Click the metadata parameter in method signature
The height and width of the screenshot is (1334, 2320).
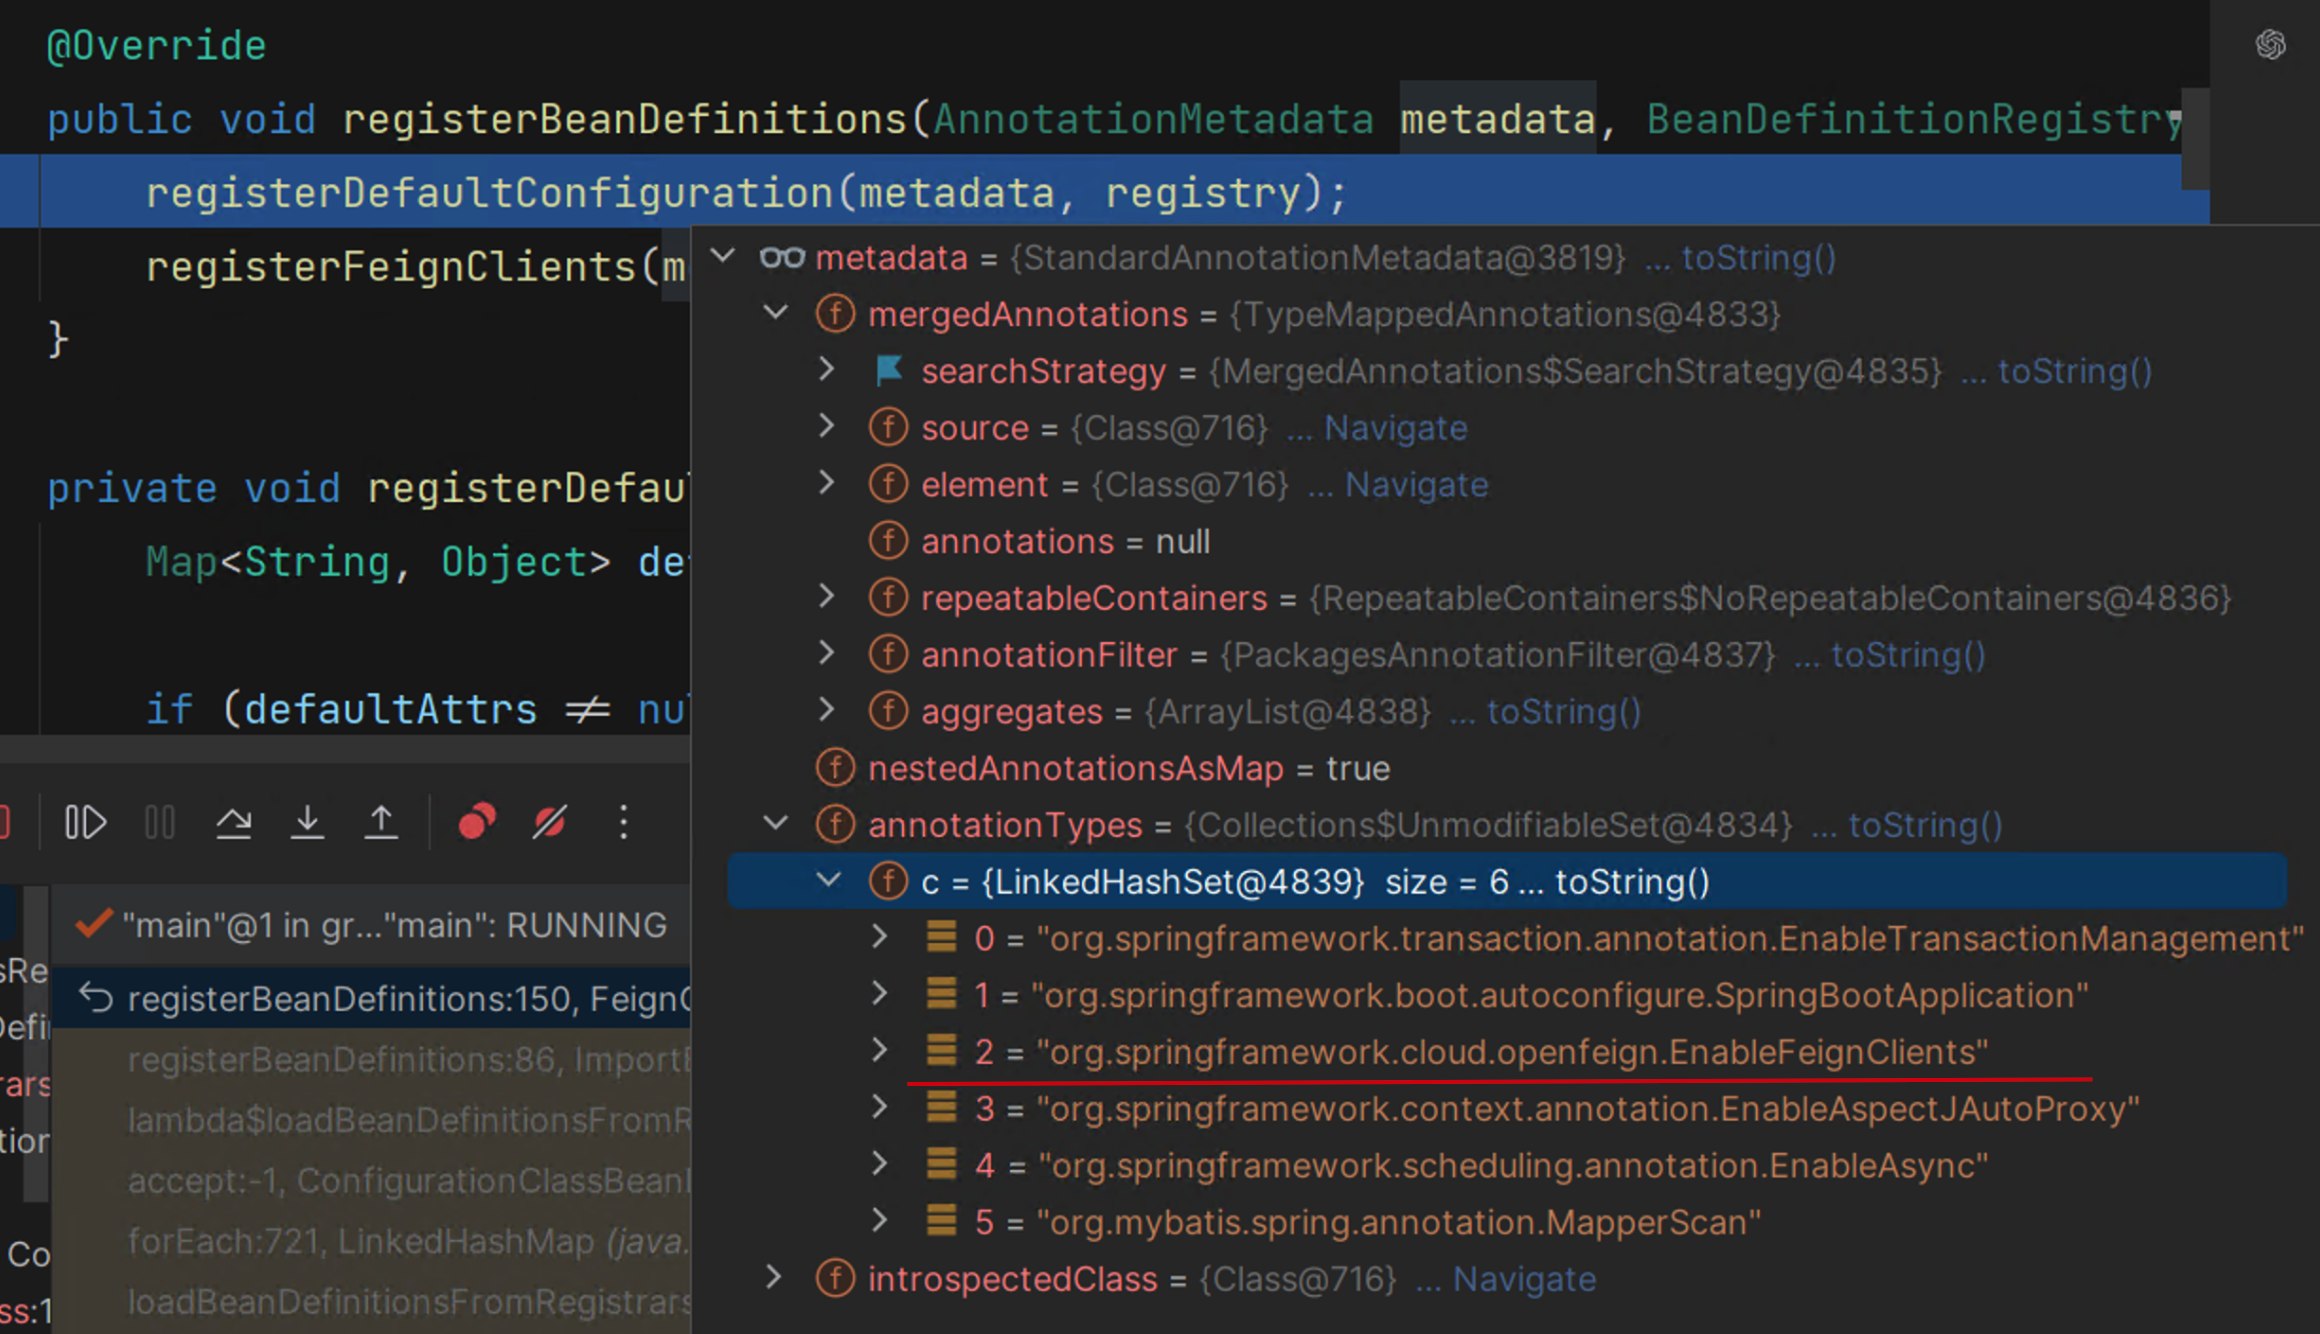pos(1497,119)
